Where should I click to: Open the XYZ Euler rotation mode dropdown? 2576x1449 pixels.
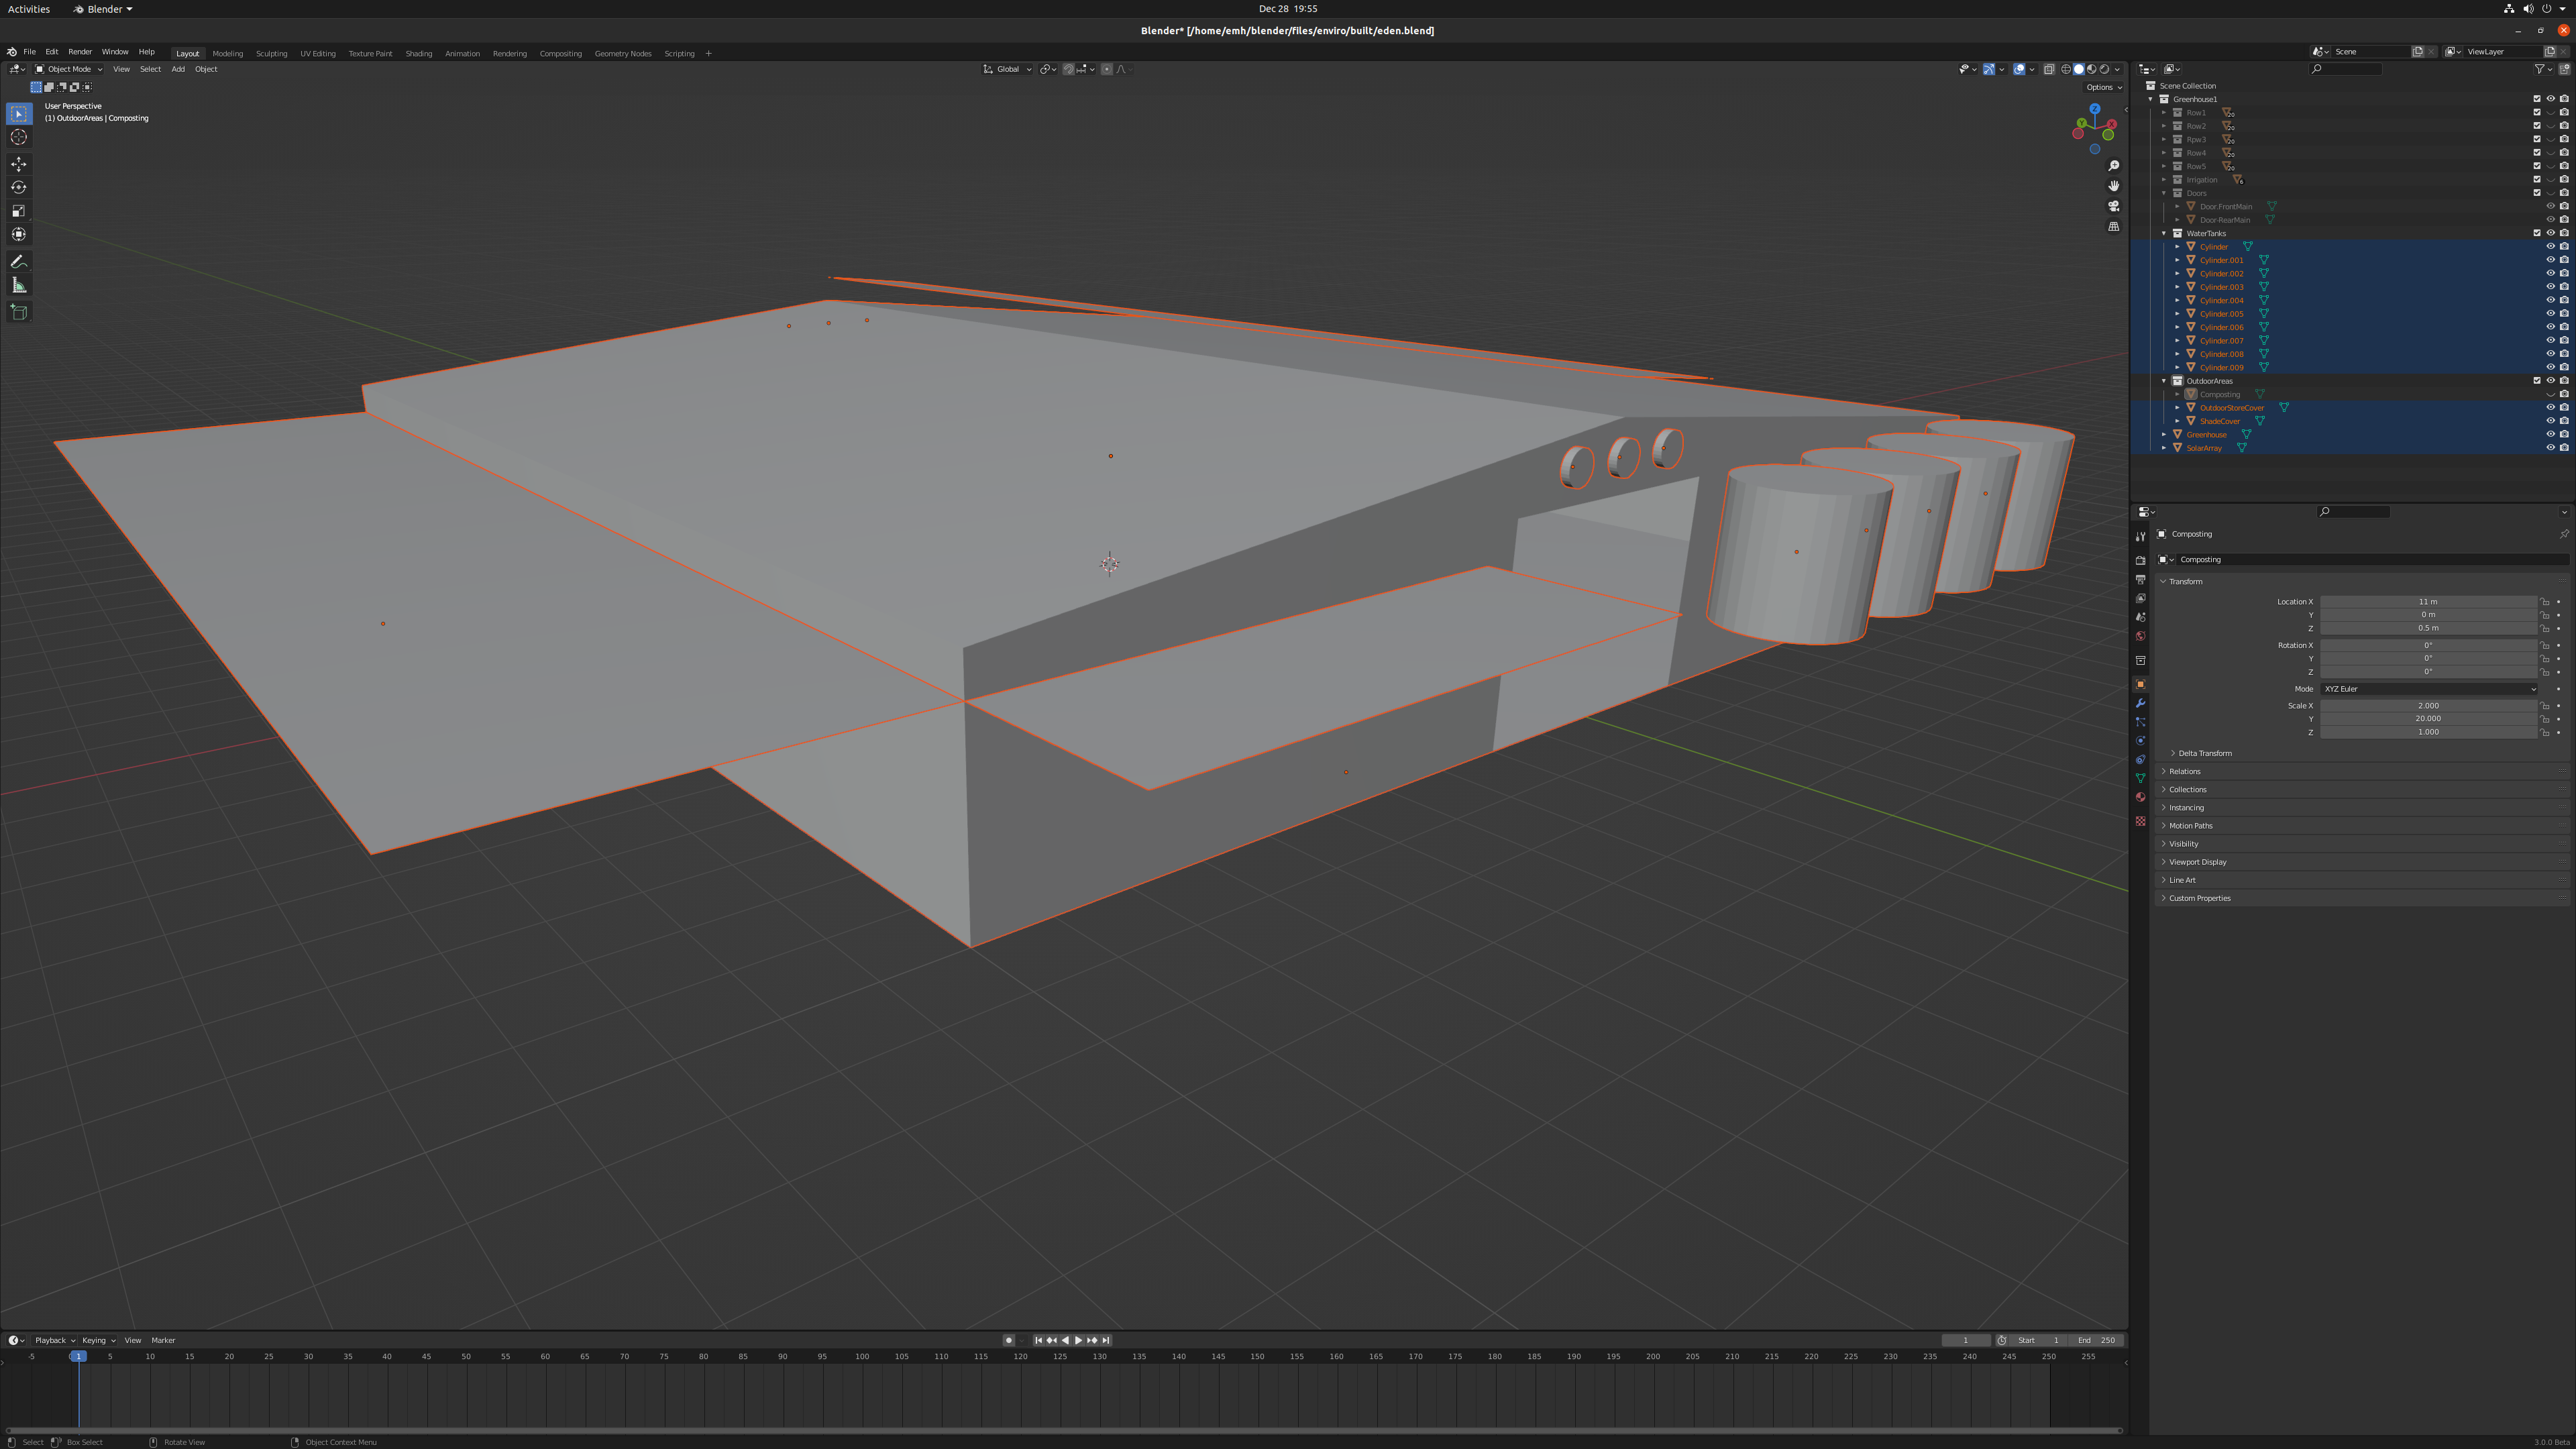[2428, 689]
